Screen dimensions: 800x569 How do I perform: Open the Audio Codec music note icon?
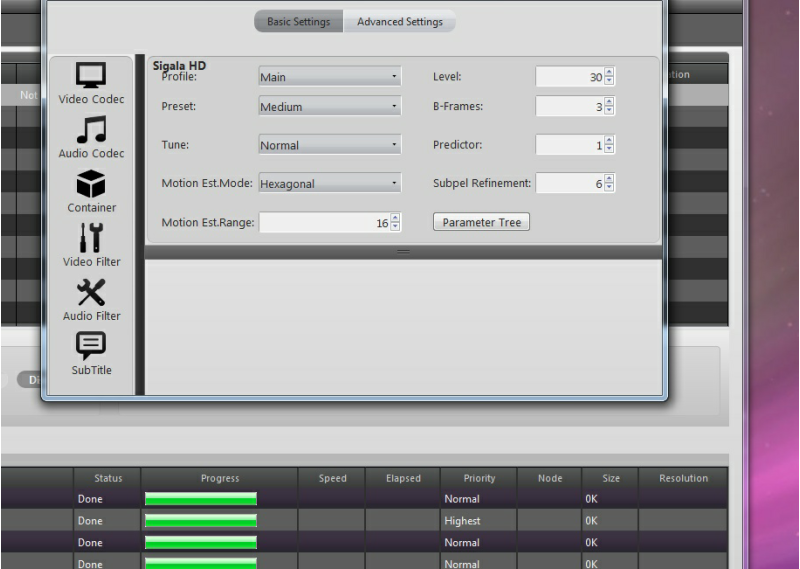[x=92, y=132]
